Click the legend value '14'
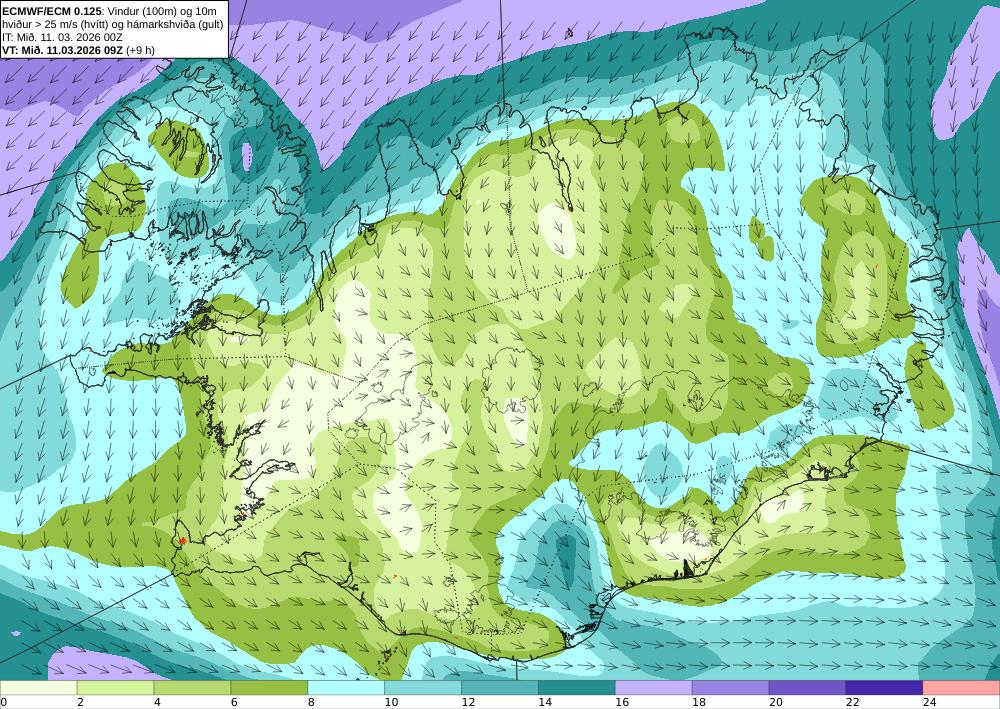 click(x=545, y=702)
